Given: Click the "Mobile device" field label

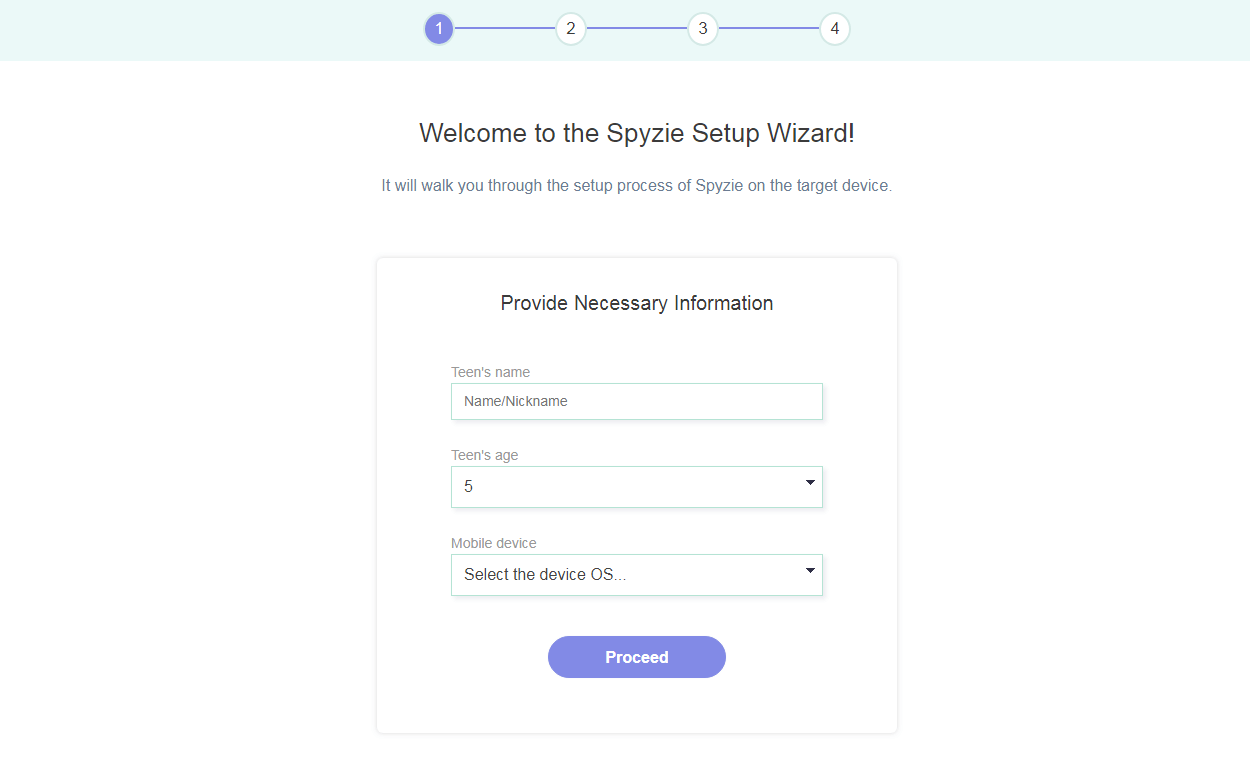Looking at the screenshot, I should click(x=493, y=543).
